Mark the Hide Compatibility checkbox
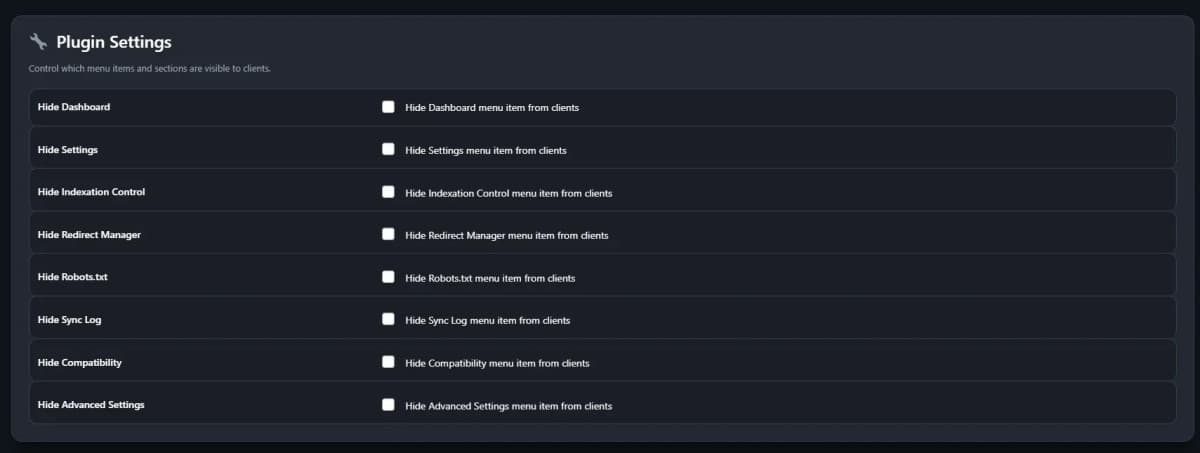The image size is (1200, 453). pos(388,362)
